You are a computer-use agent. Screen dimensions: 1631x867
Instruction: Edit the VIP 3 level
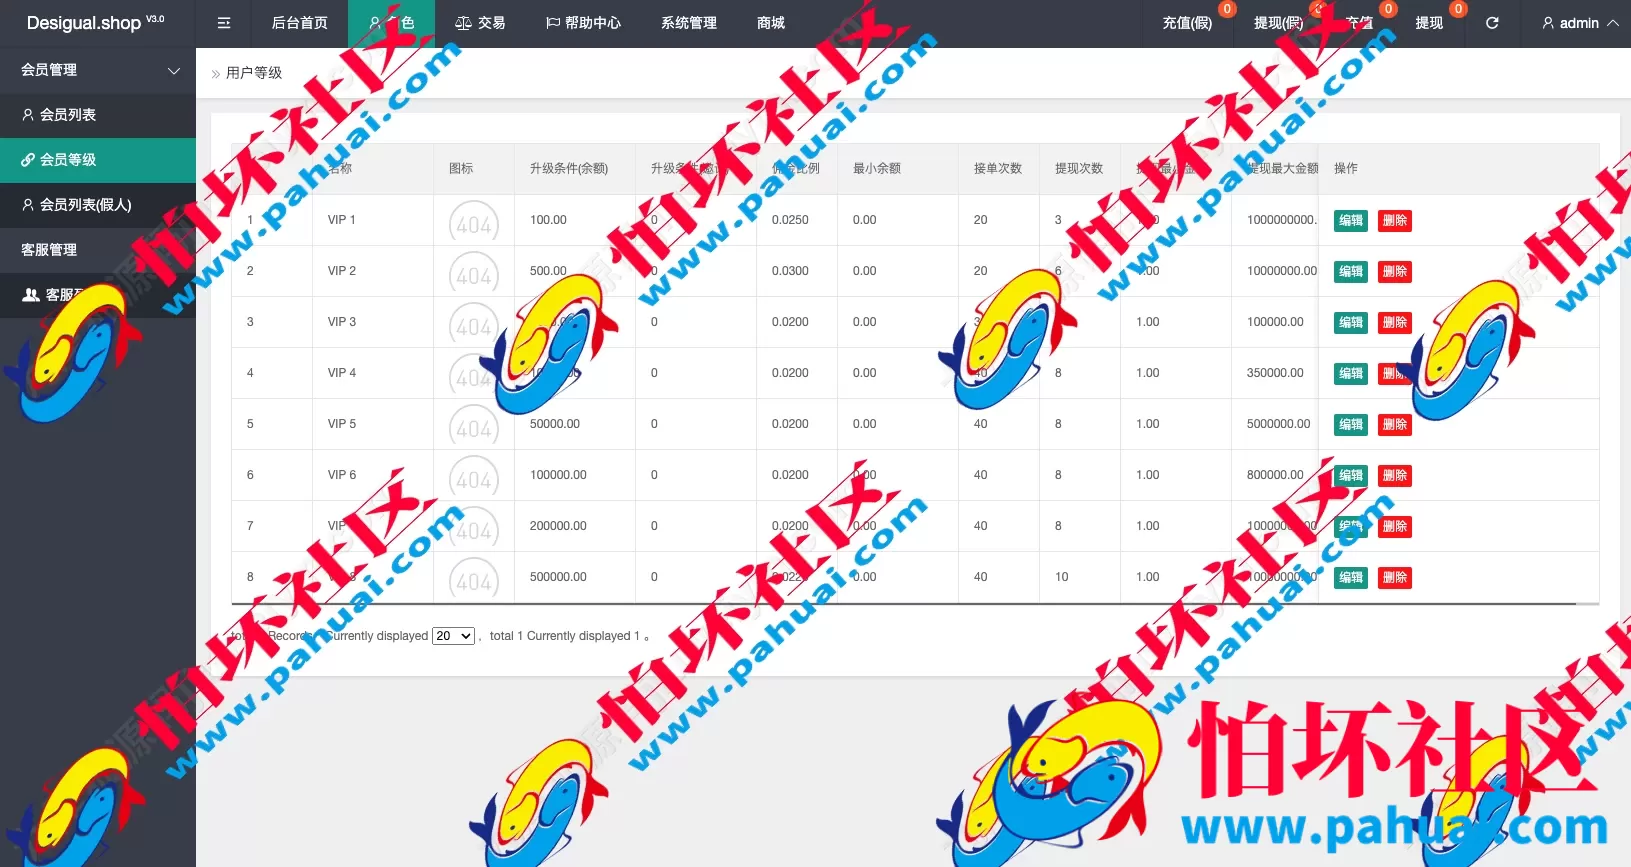pos(1351,323)
